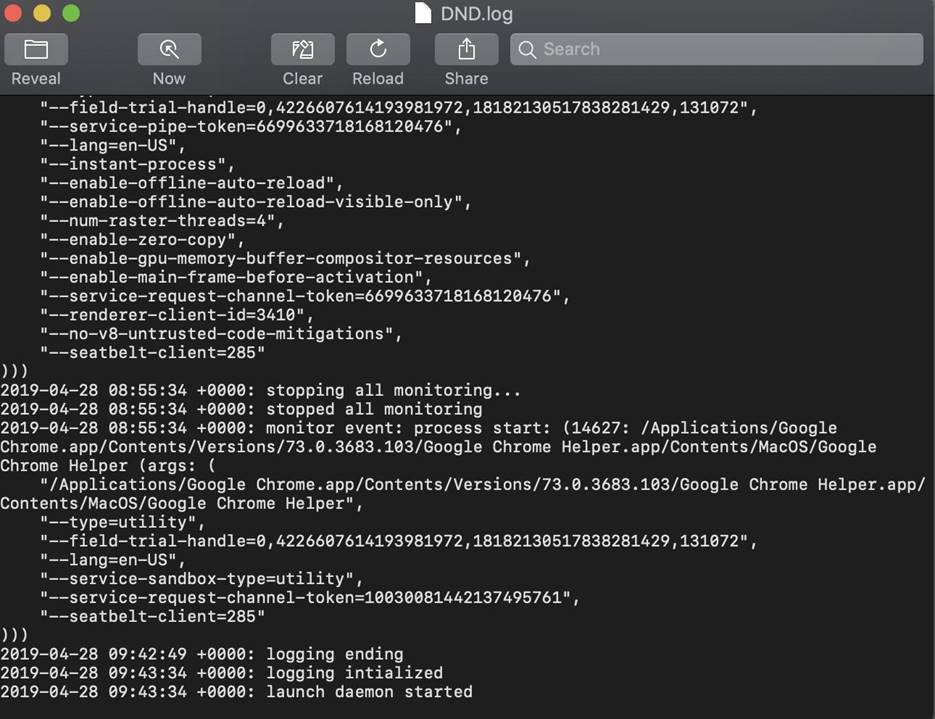Click the "--renderer-client-id=3410" argument line
The image size is (935, 719).
pyautogui.click(x=178, y=315)
